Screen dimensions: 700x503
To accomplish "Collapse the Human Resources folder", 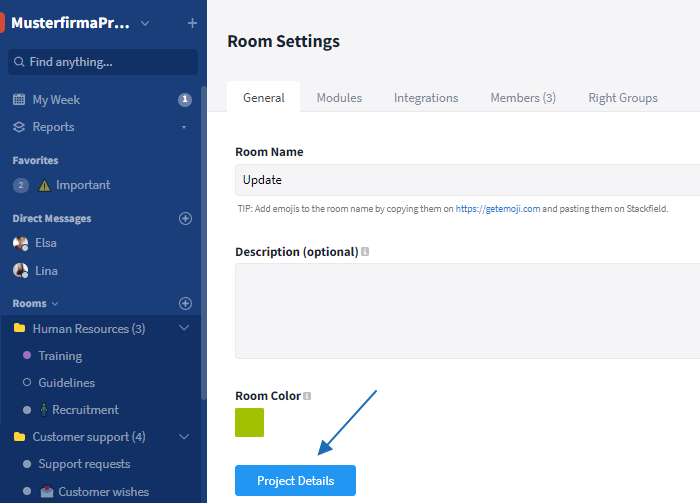I will tap(184, 328).
